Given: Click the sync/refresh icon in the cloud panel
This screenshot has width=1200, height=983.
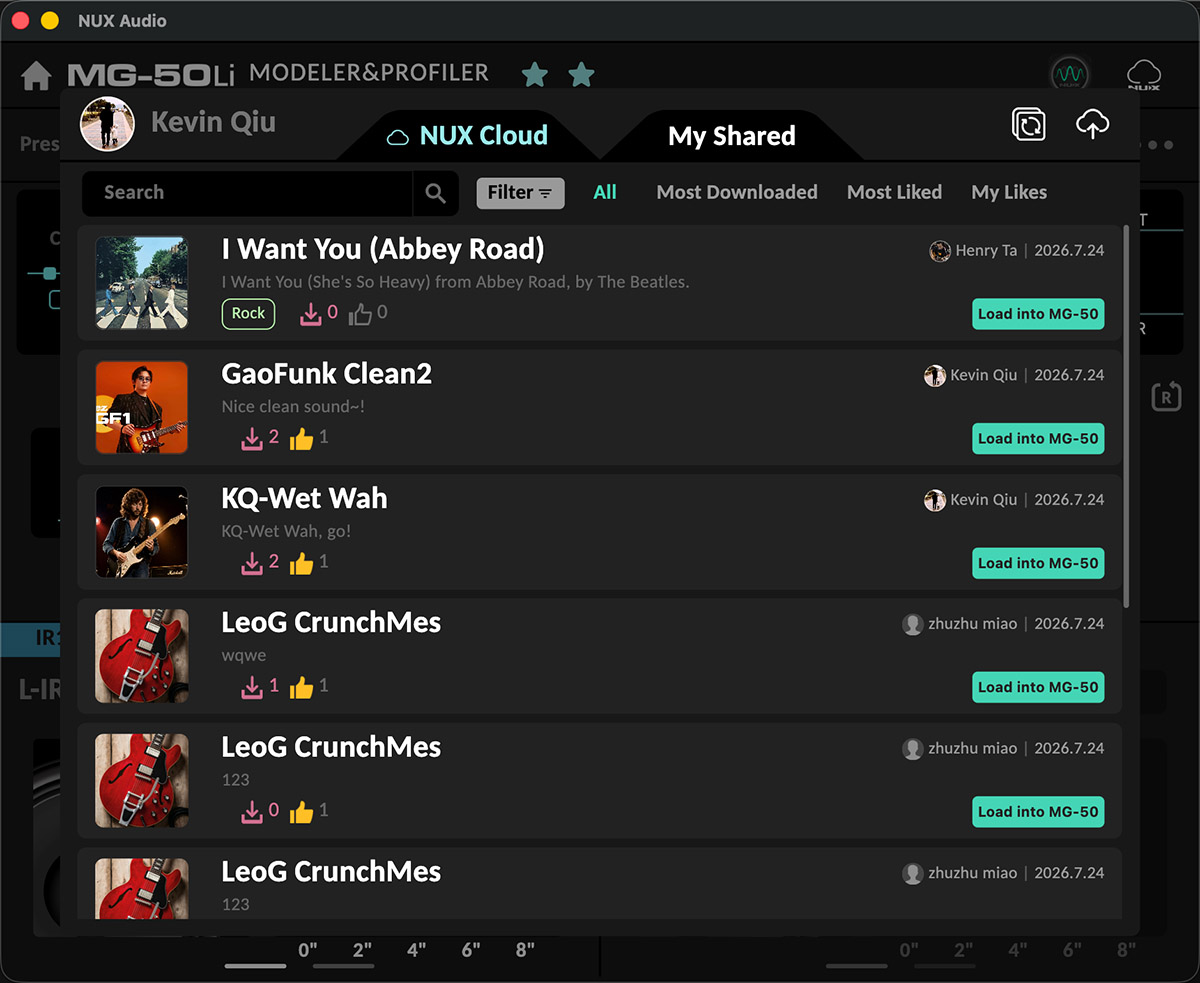Looking at the screenshot, I should (1029, 124).
